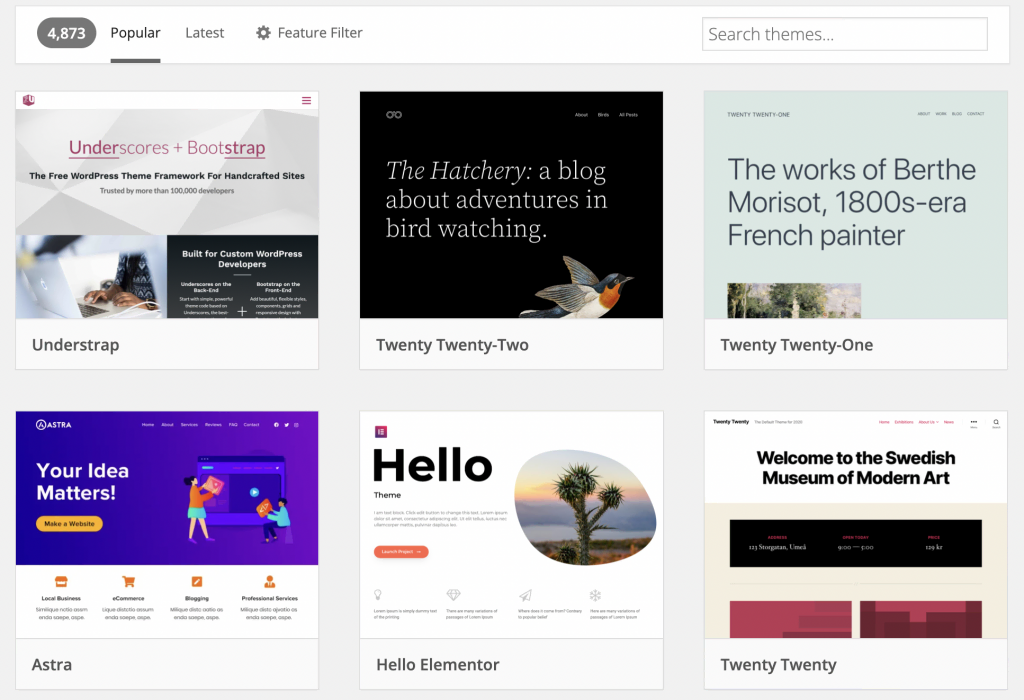Click the search icon in Twenty Twenty preview

click(x=996, y=423)
